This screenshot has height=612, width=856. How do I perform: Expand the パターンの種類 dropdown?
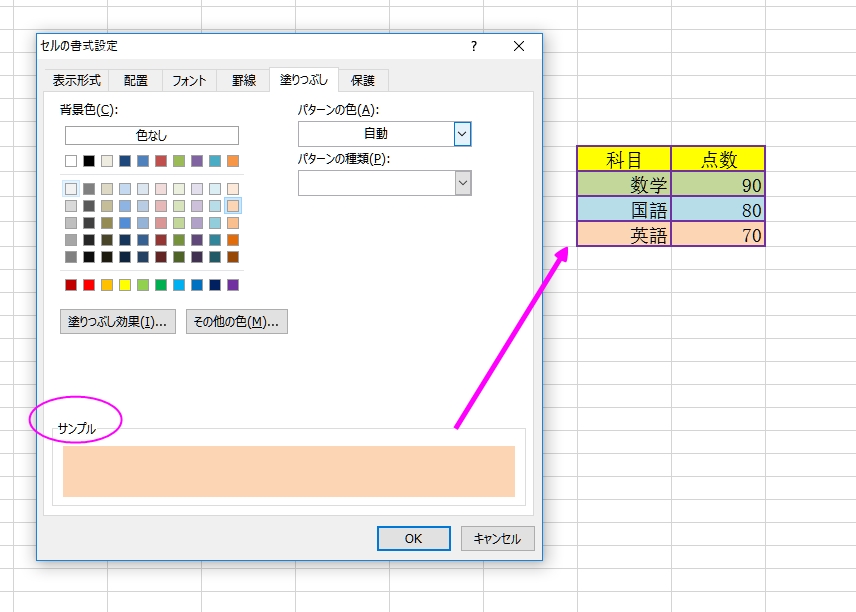coord(462,182)
